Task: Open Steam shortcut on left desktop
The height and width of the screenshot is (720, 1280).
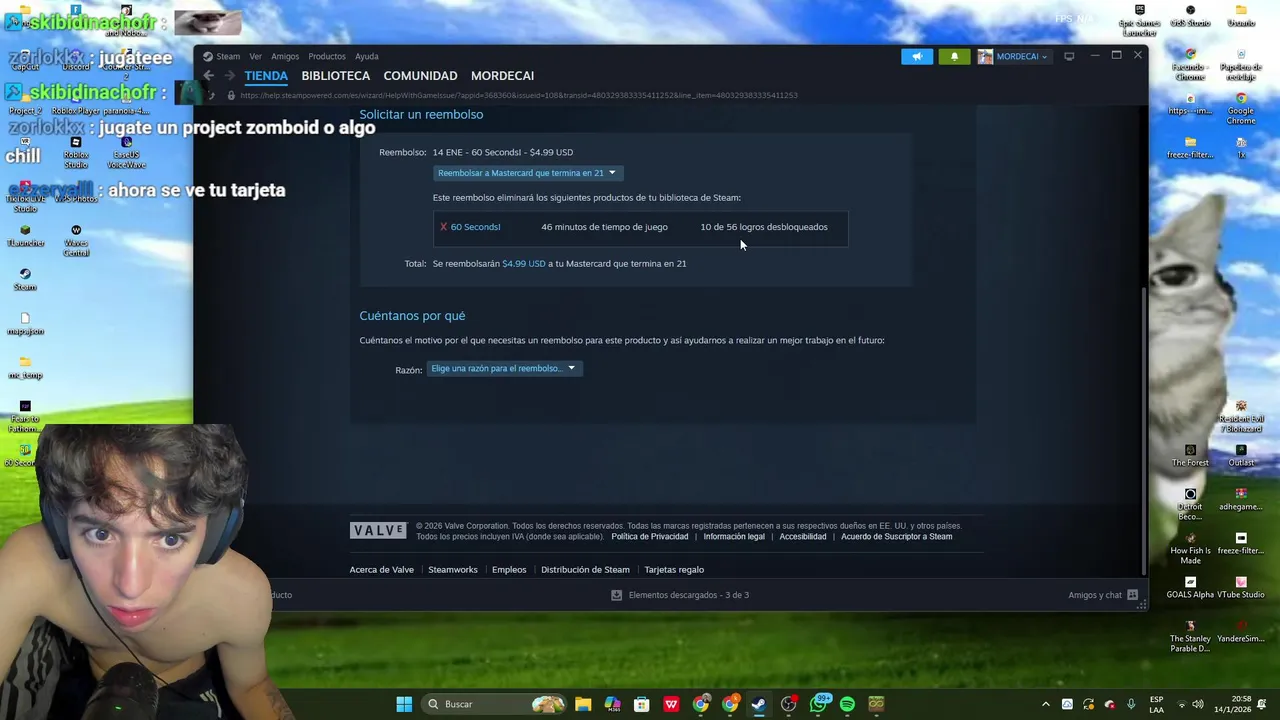Action: point(25,279)
